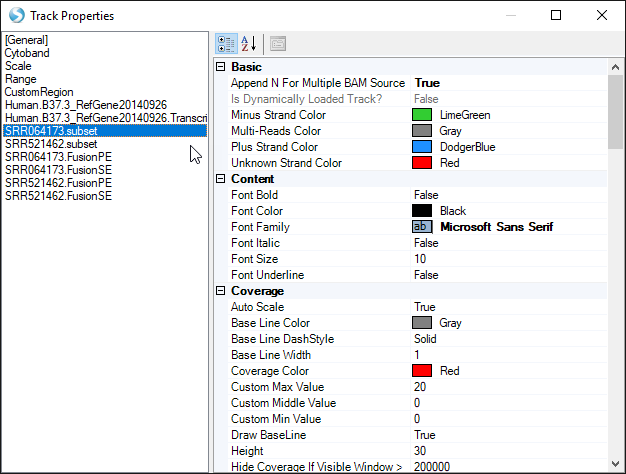Click Font Family Microsoft Sans Serif value
Screen dimensions: 626x474
[x=496, y=227]
